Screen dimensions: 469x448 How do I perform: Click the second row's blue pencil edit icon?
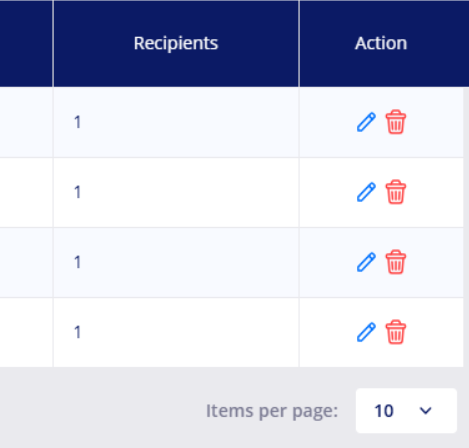pyautogui.click(x=366, y=192)
